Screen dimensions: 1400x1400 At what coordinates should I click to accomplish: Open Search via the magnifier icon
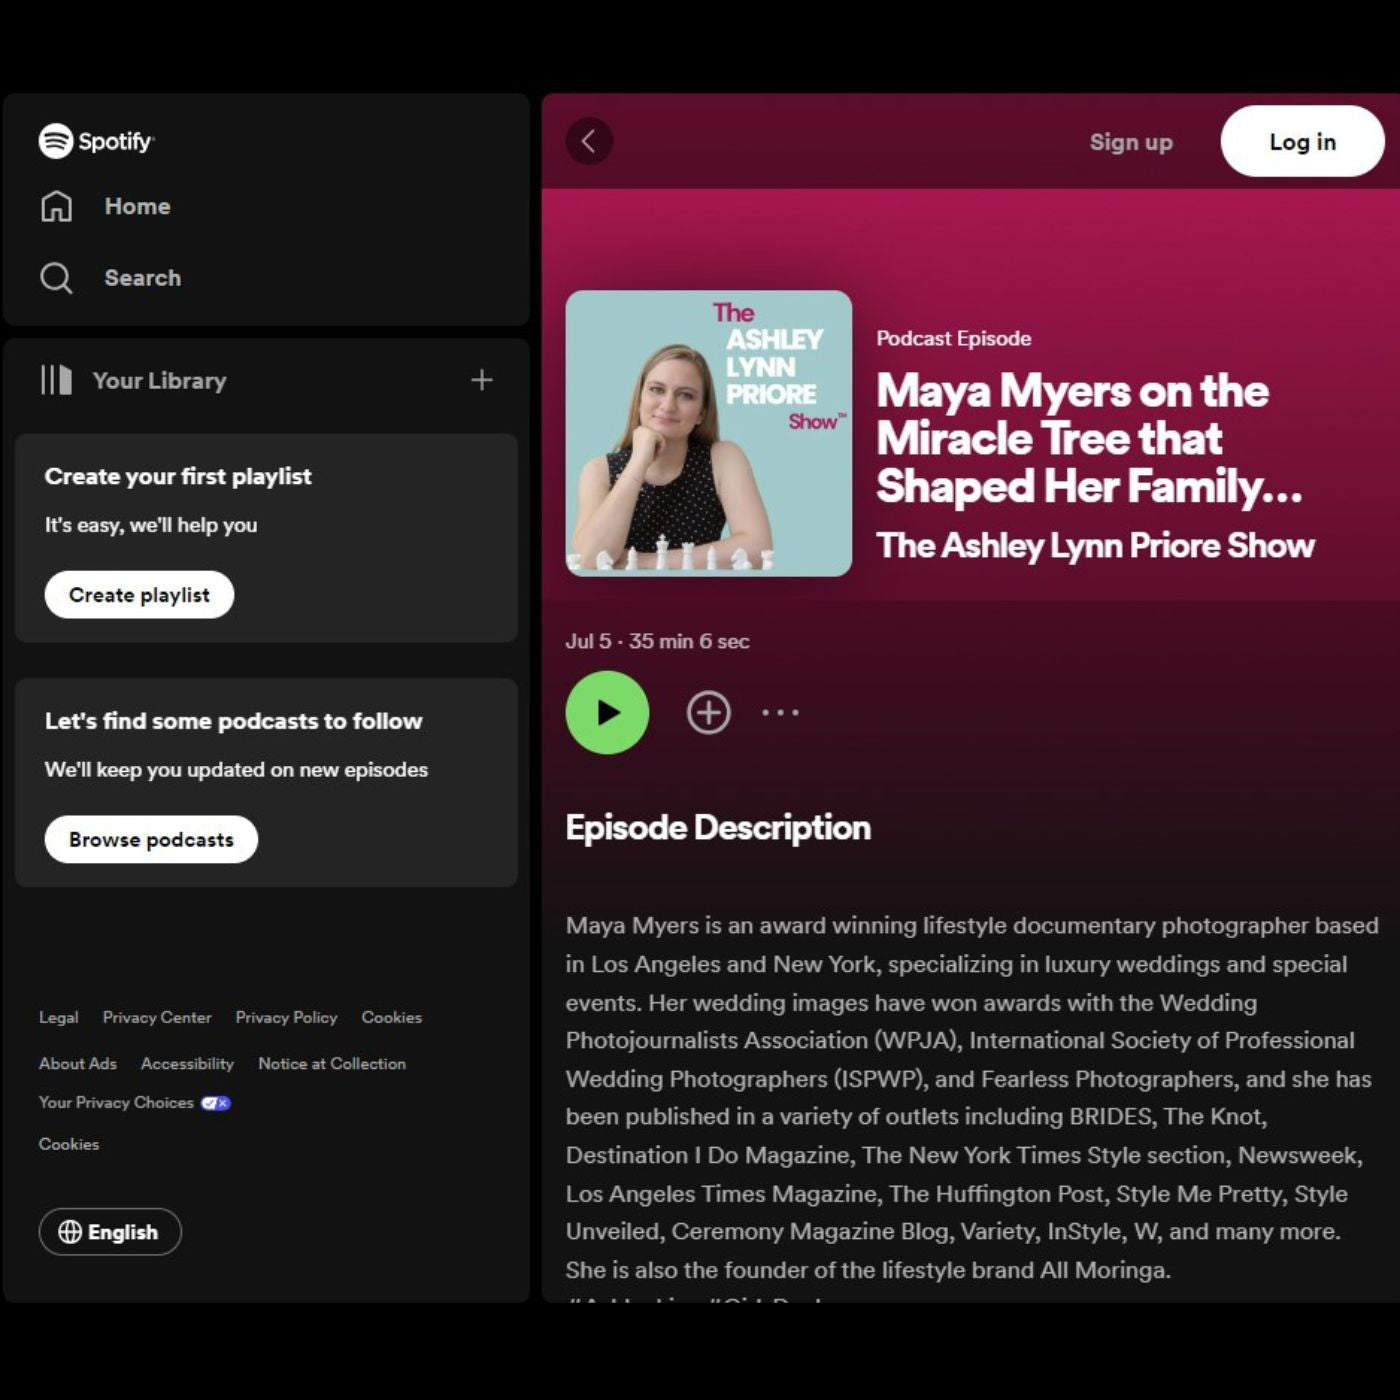(56, 278)
